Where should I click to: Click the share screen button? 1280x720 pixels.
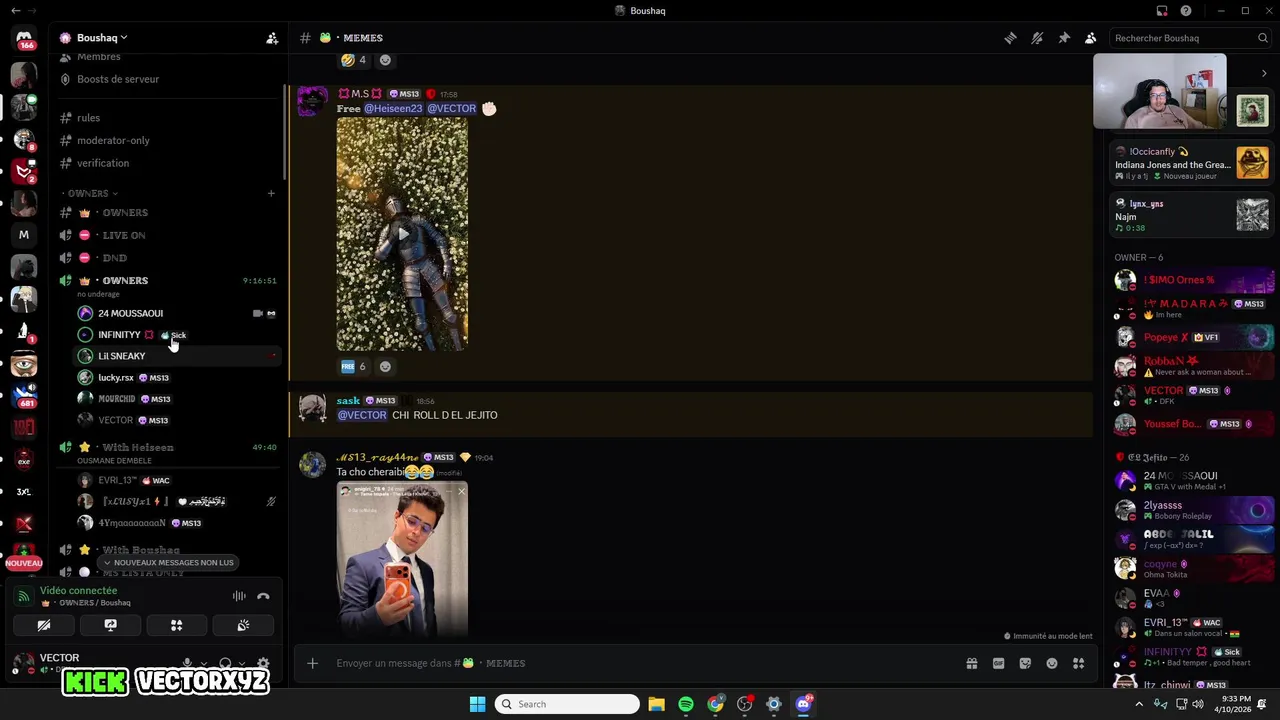[110, 625]
